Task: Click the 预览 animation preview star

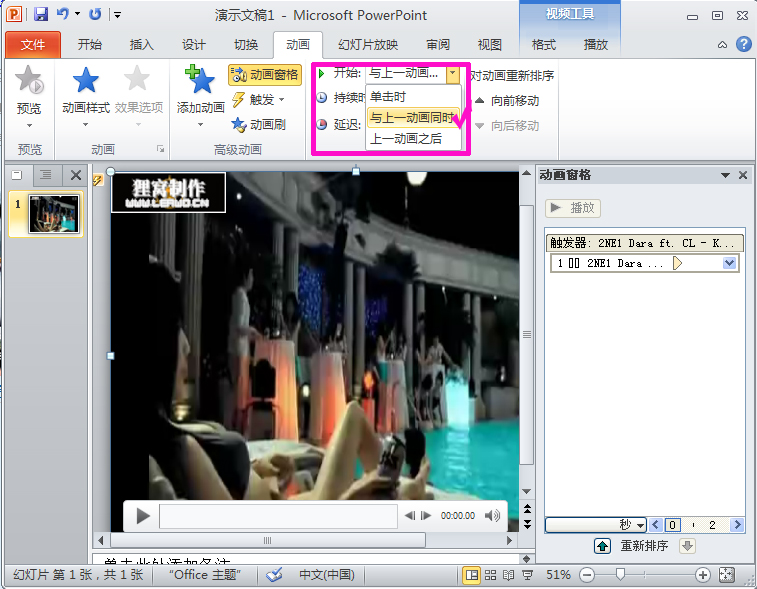Action: click(x=29, y=97)
